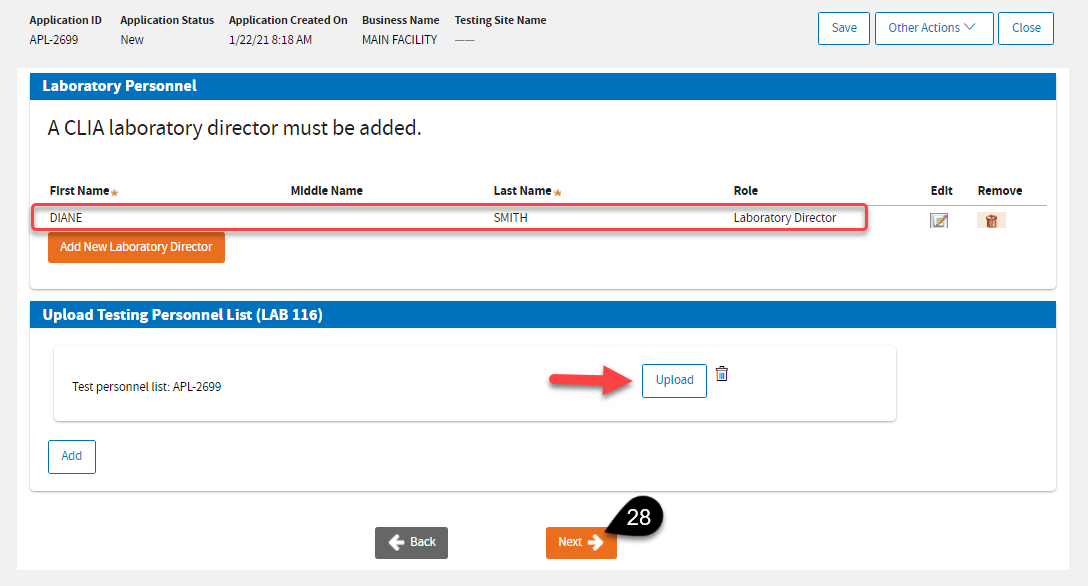Click the First Name column header

point(79,191)
